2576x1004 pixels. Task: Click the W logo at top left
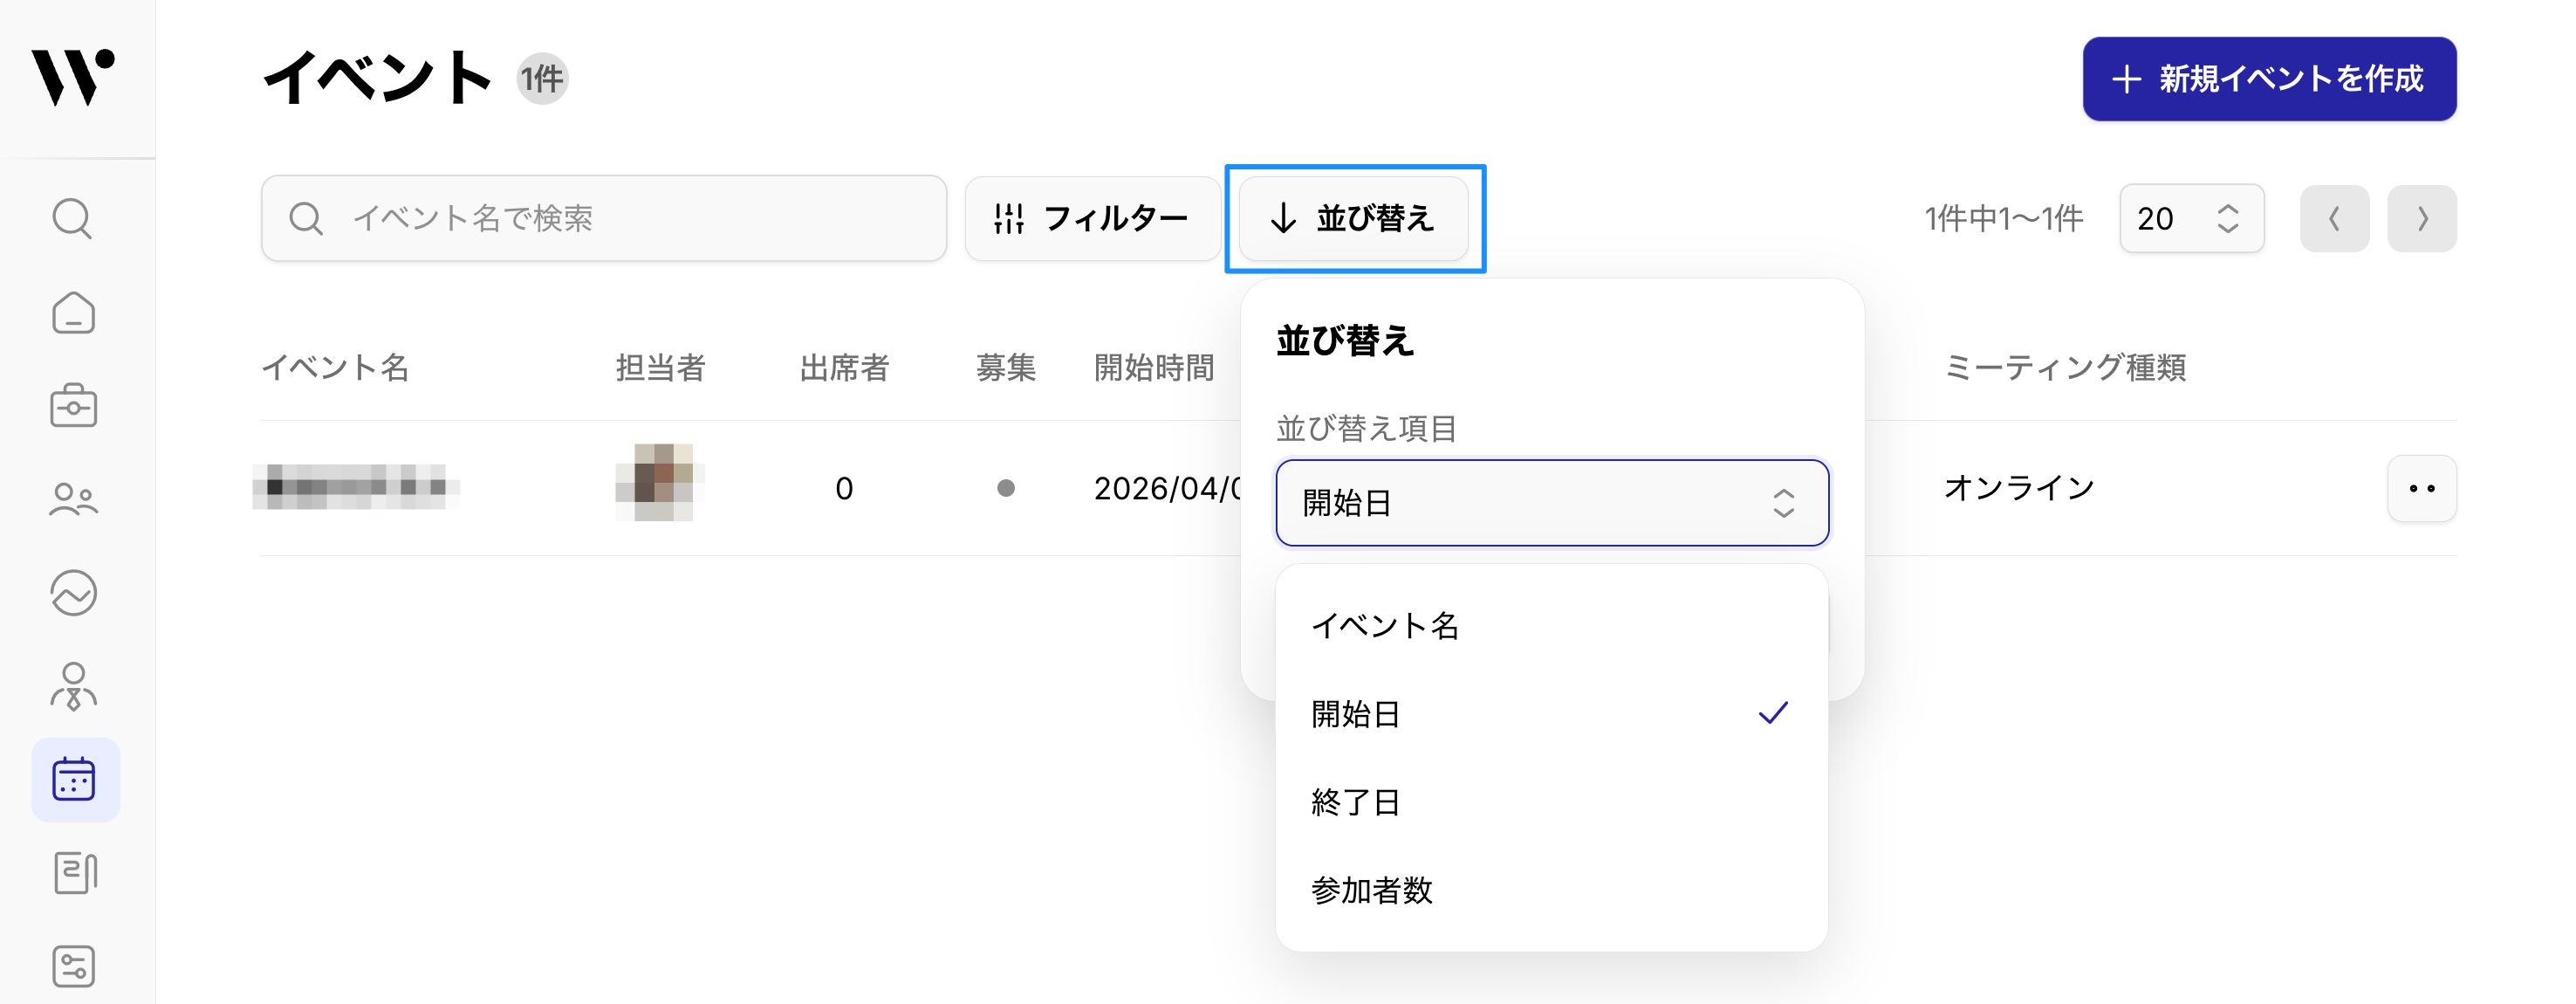point(73,77)
